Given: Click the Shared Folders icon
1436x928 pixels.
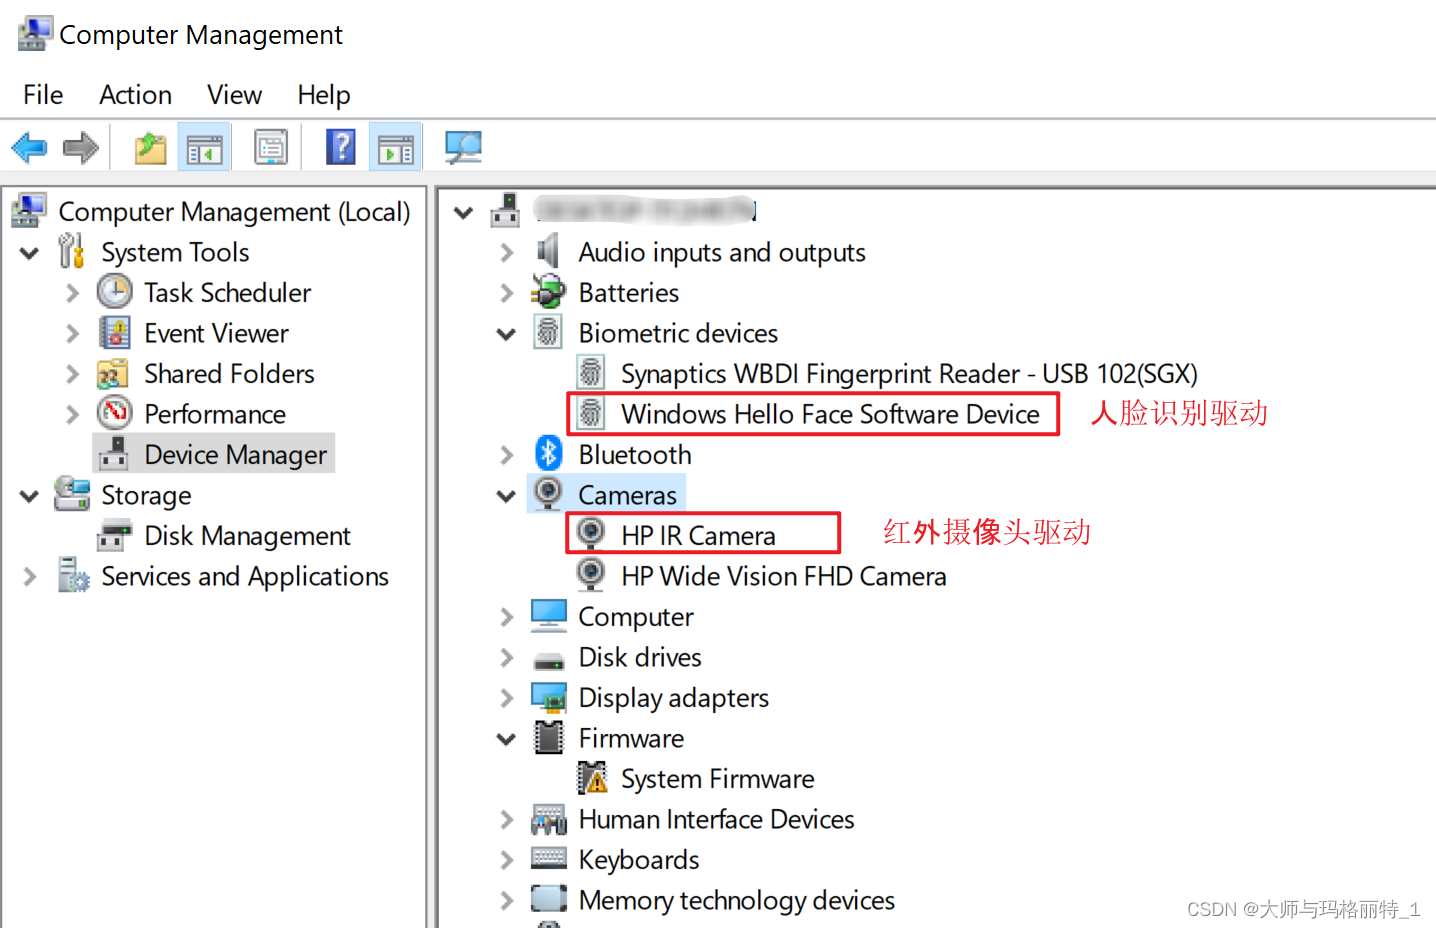Looking at the screenshot, I should point(113,373).
